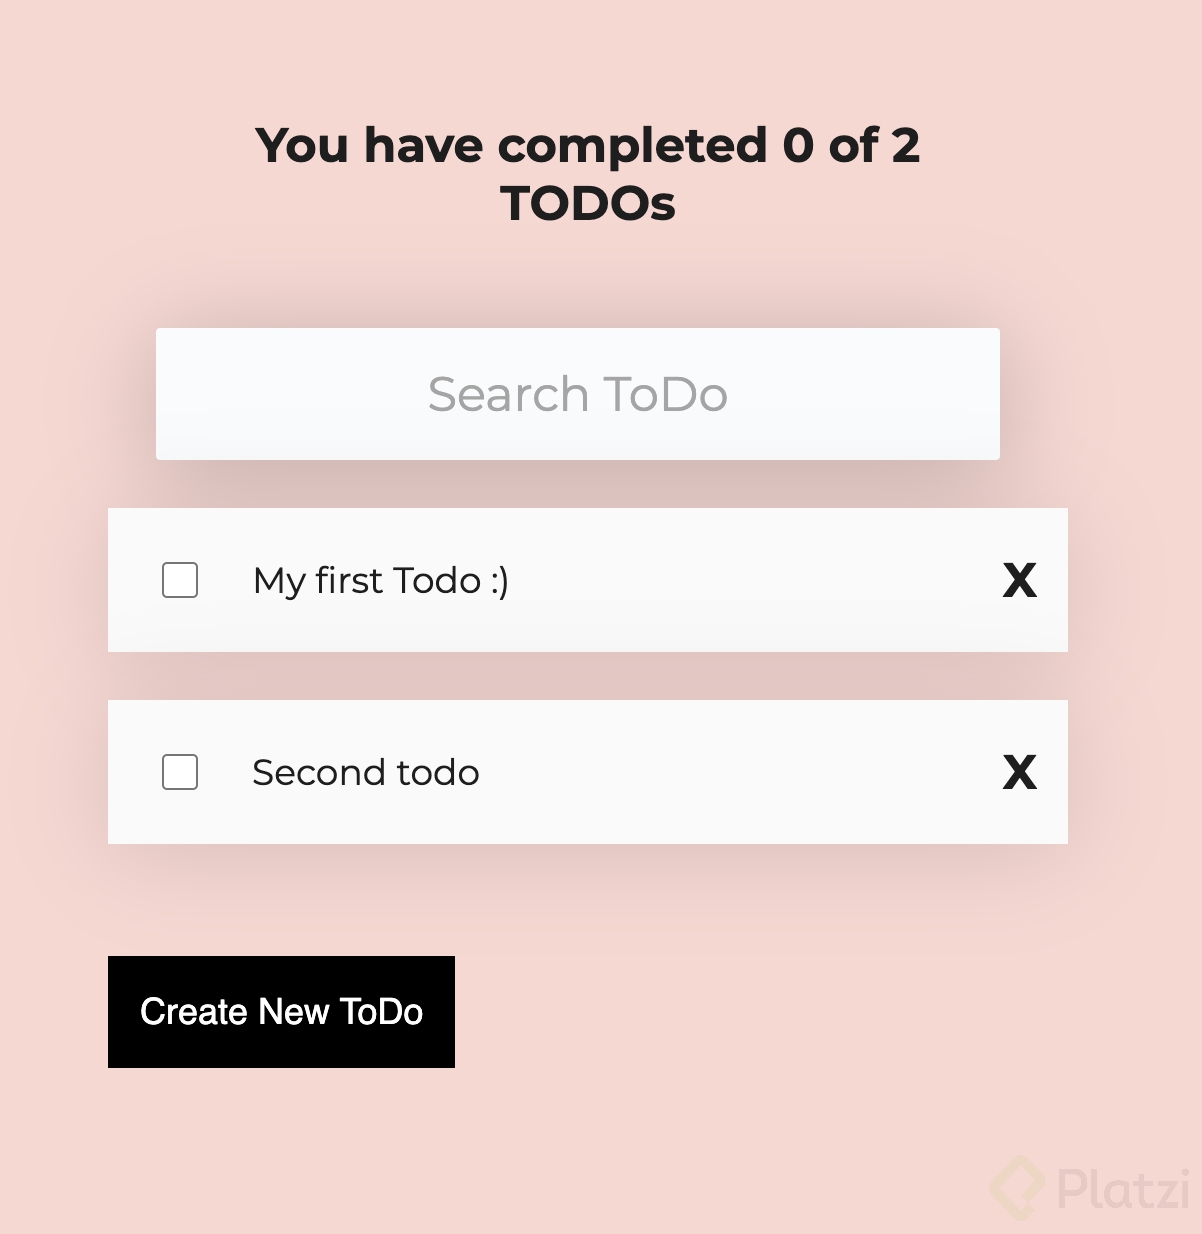The height and width of the screenshot is (1234, 1202).
Task: Click the 'TODOs' word in the heading
Action: [x=588, y=204]
